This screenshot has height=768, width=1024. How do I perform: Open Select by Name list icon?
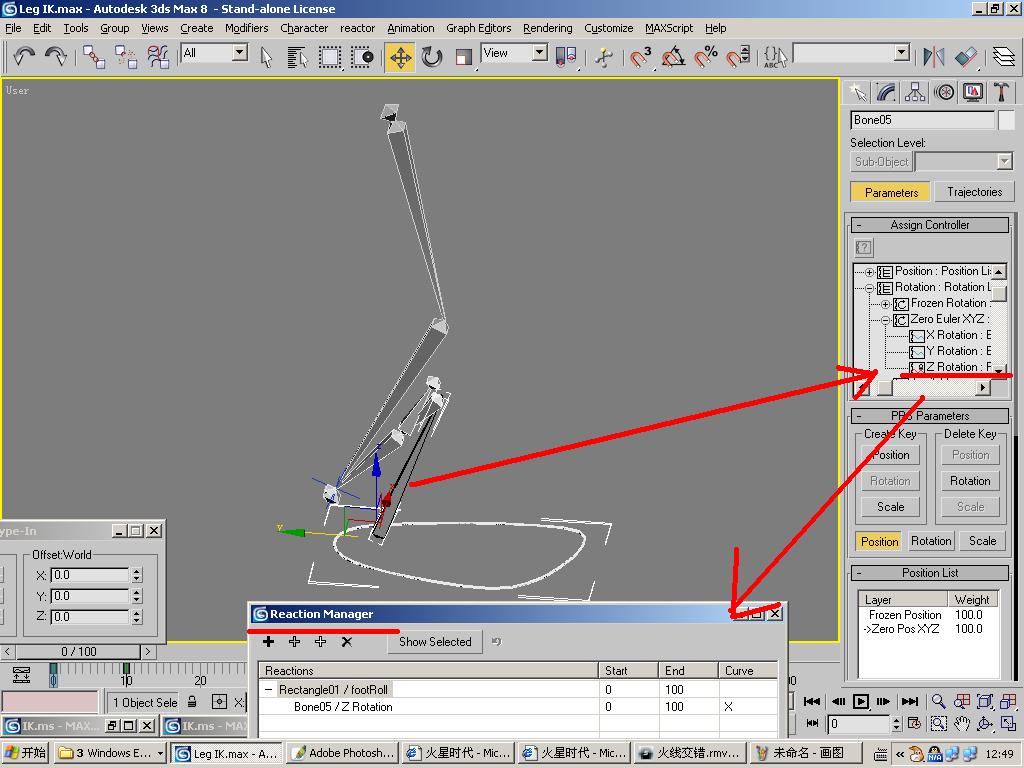pyautogui.click(x=297, y=57)
